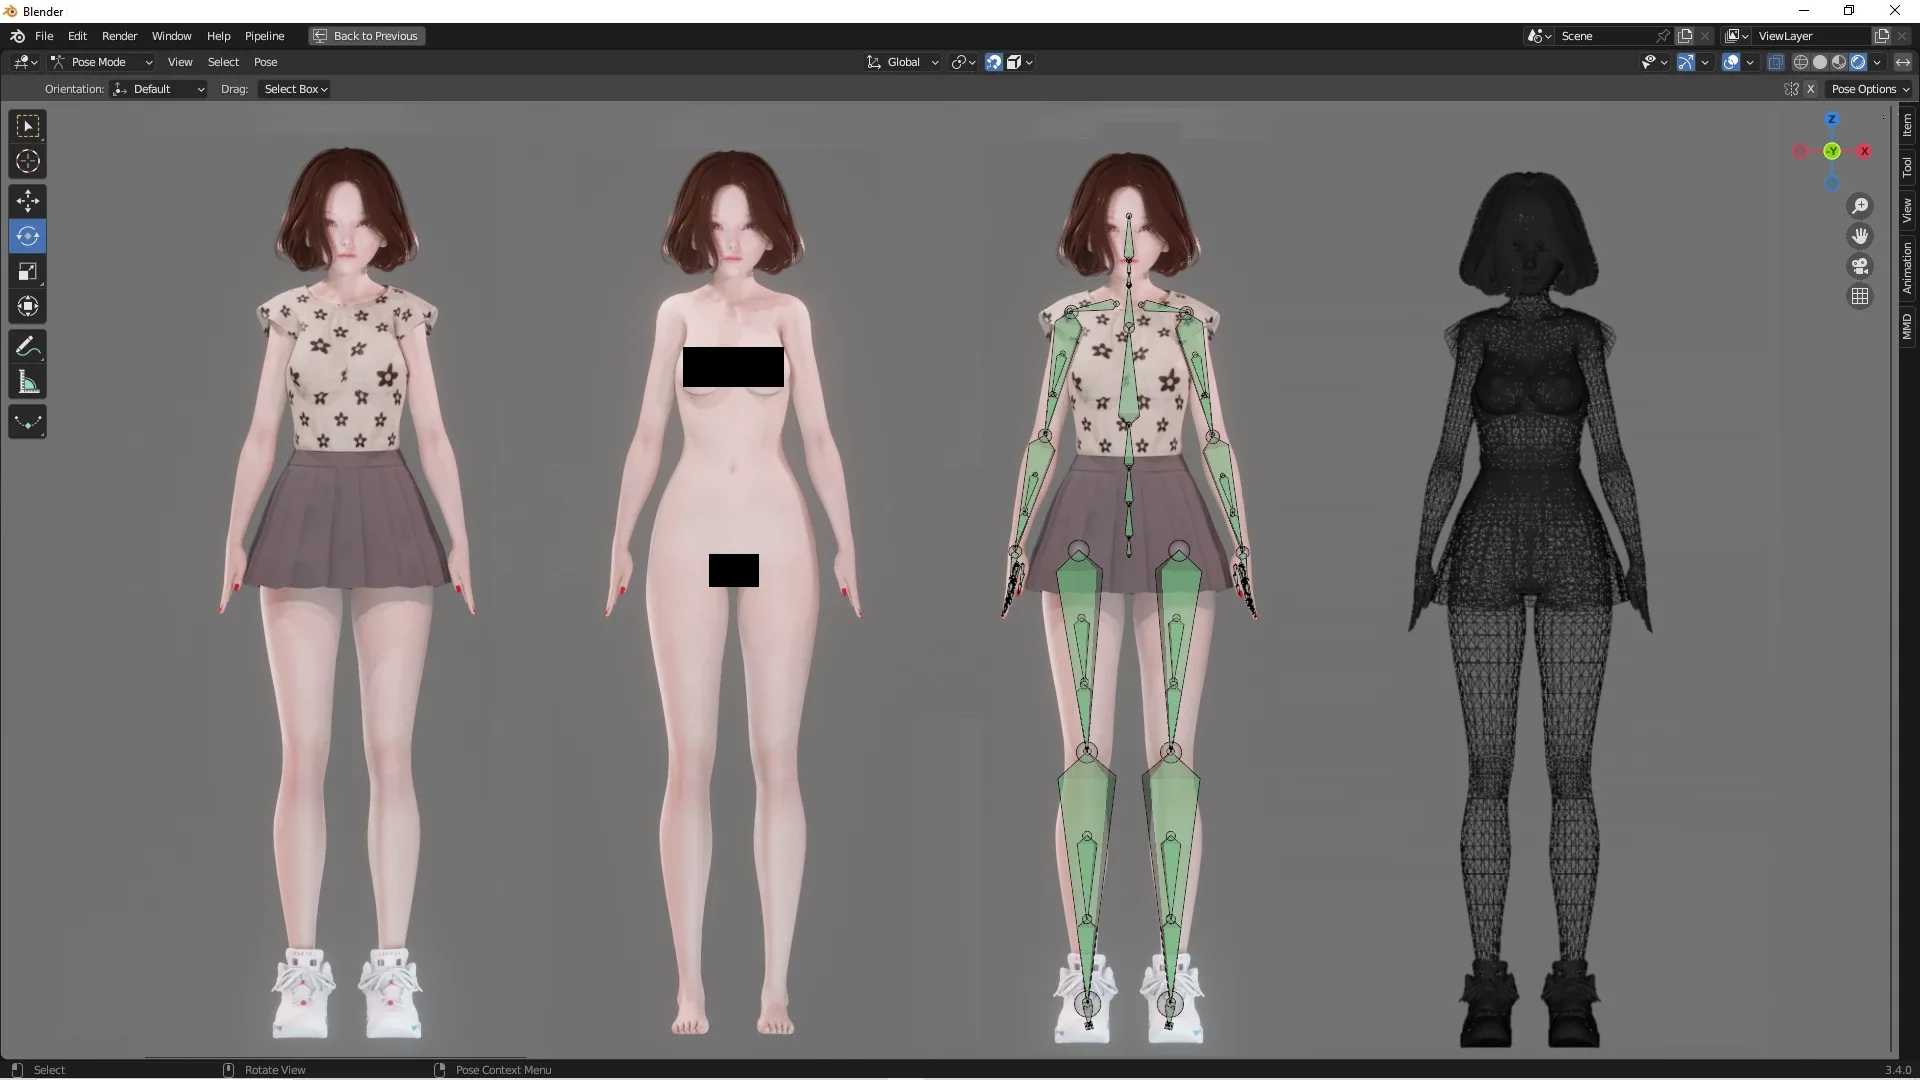Screen dimensions: 1920x1080
Task: Open the File menu
Action: (x=44, y=36)
